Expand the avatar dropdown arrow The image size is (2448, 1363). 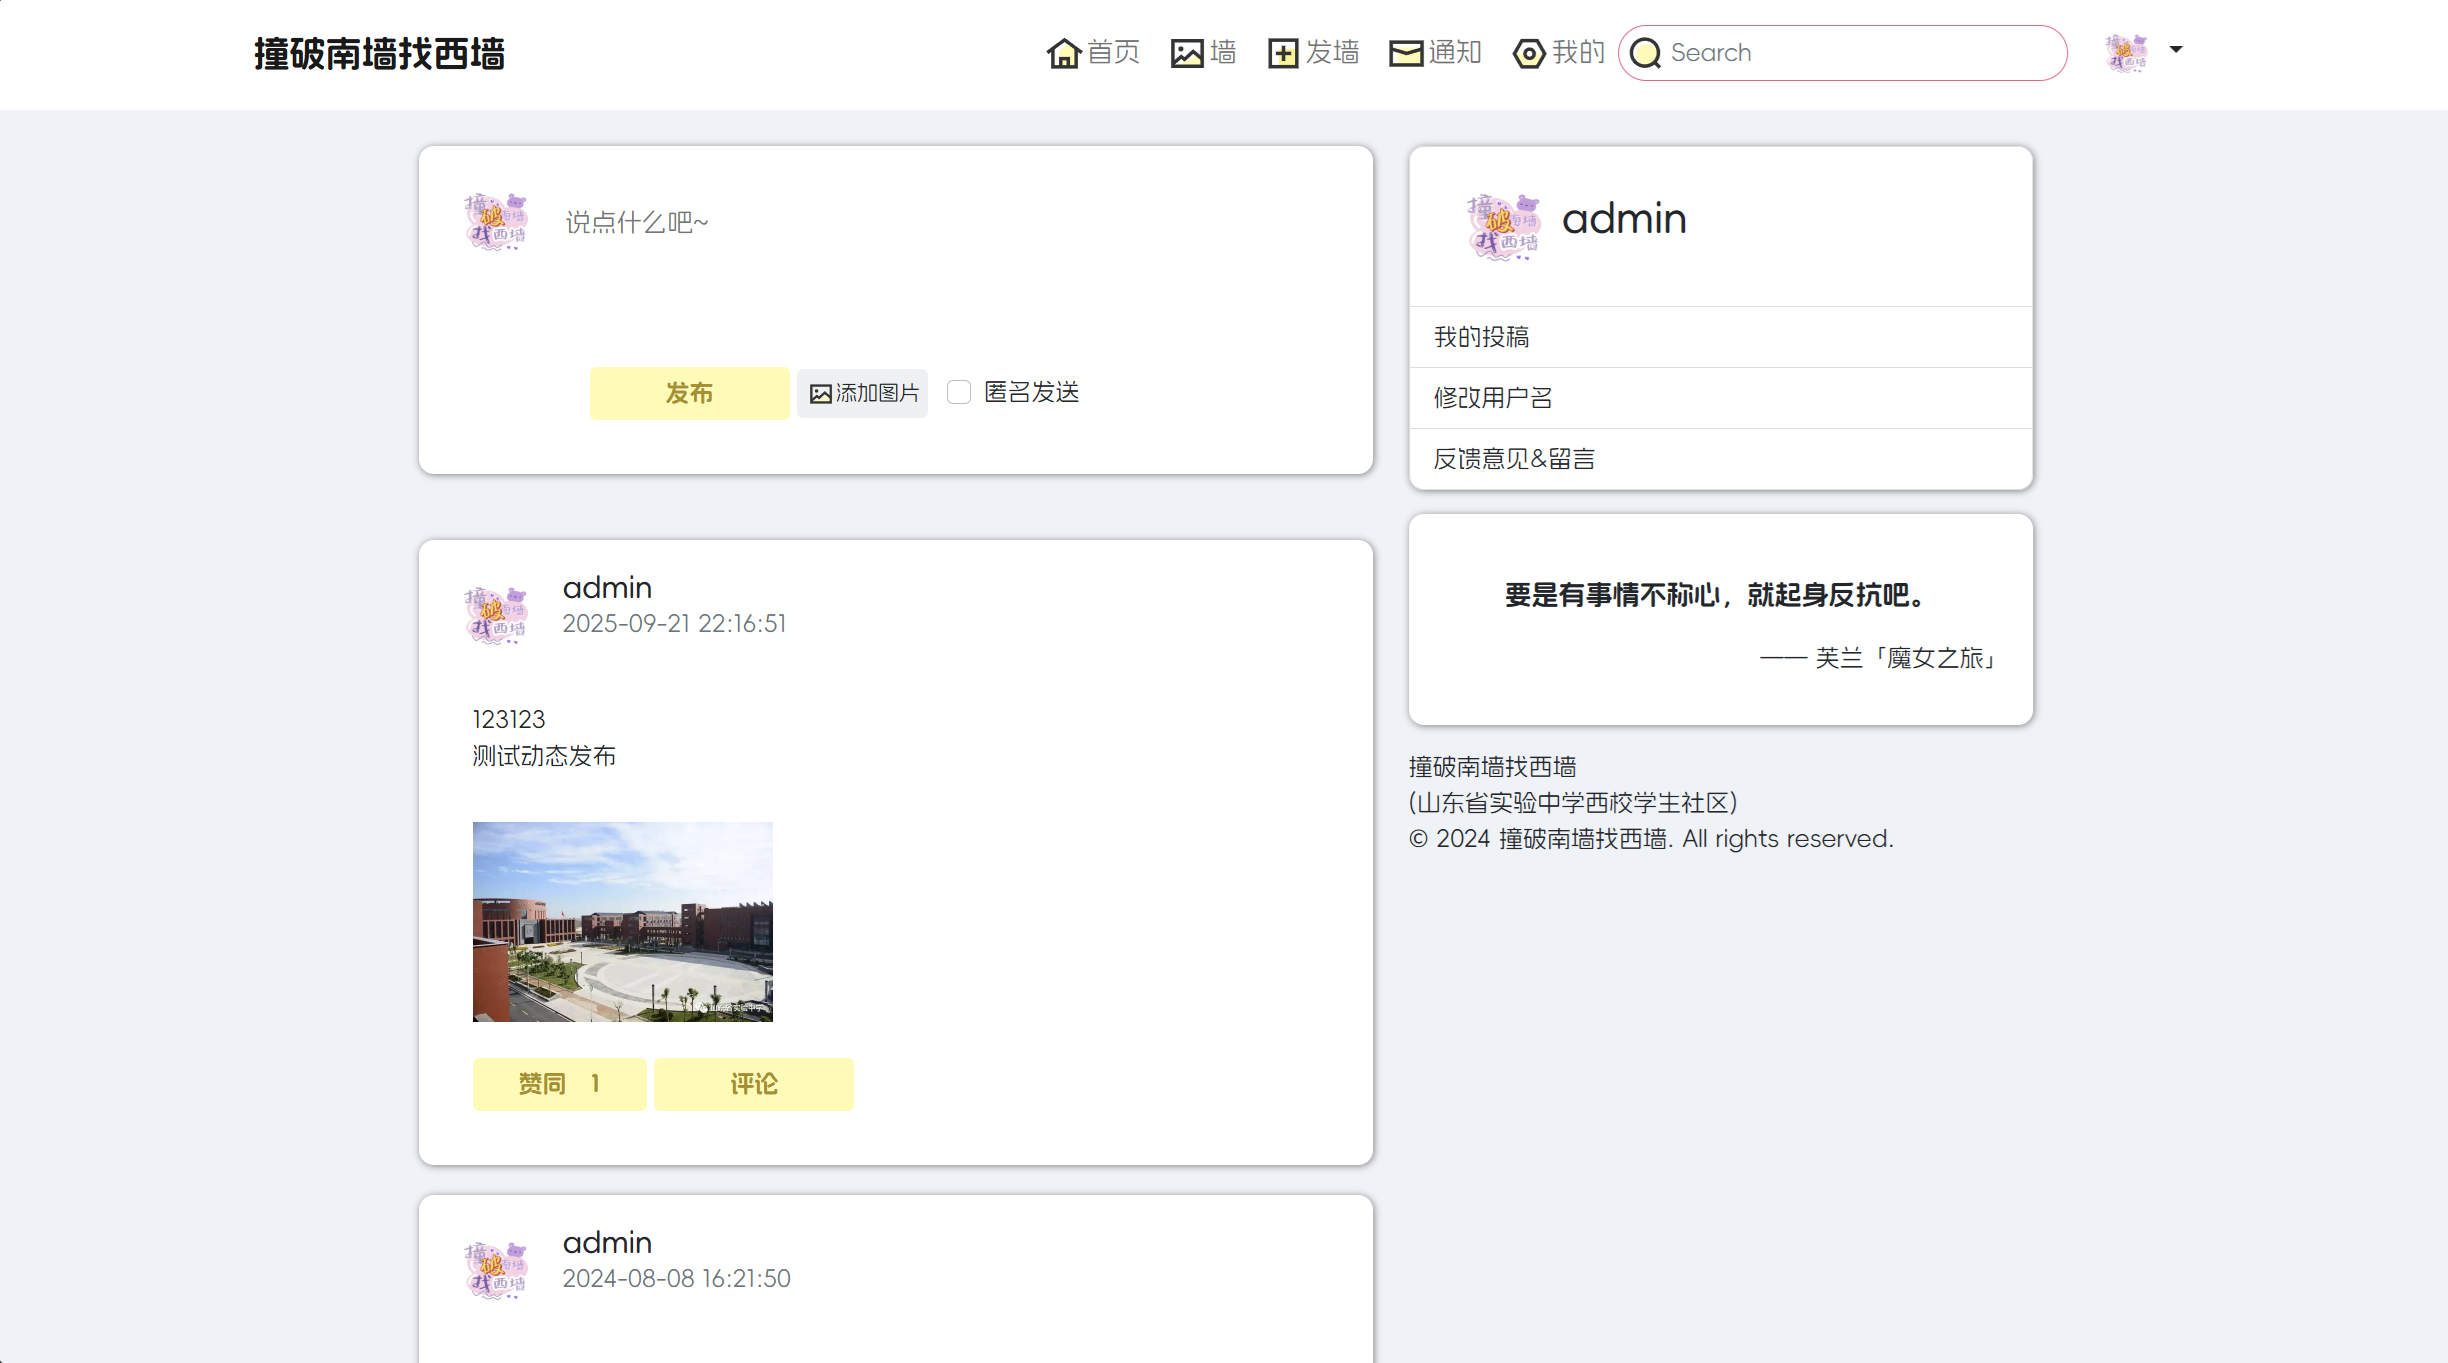[x=2175, y=50]
